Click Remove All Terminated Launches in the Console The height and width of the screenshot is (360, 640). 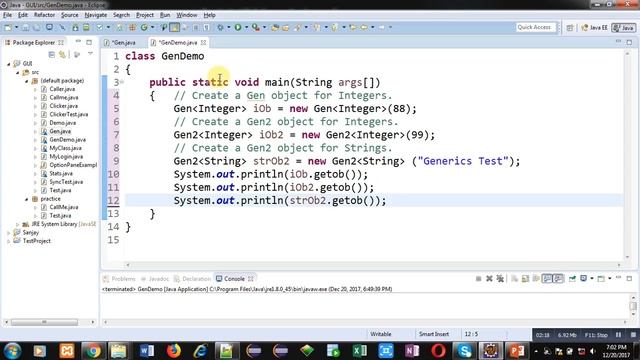point(500,279)
